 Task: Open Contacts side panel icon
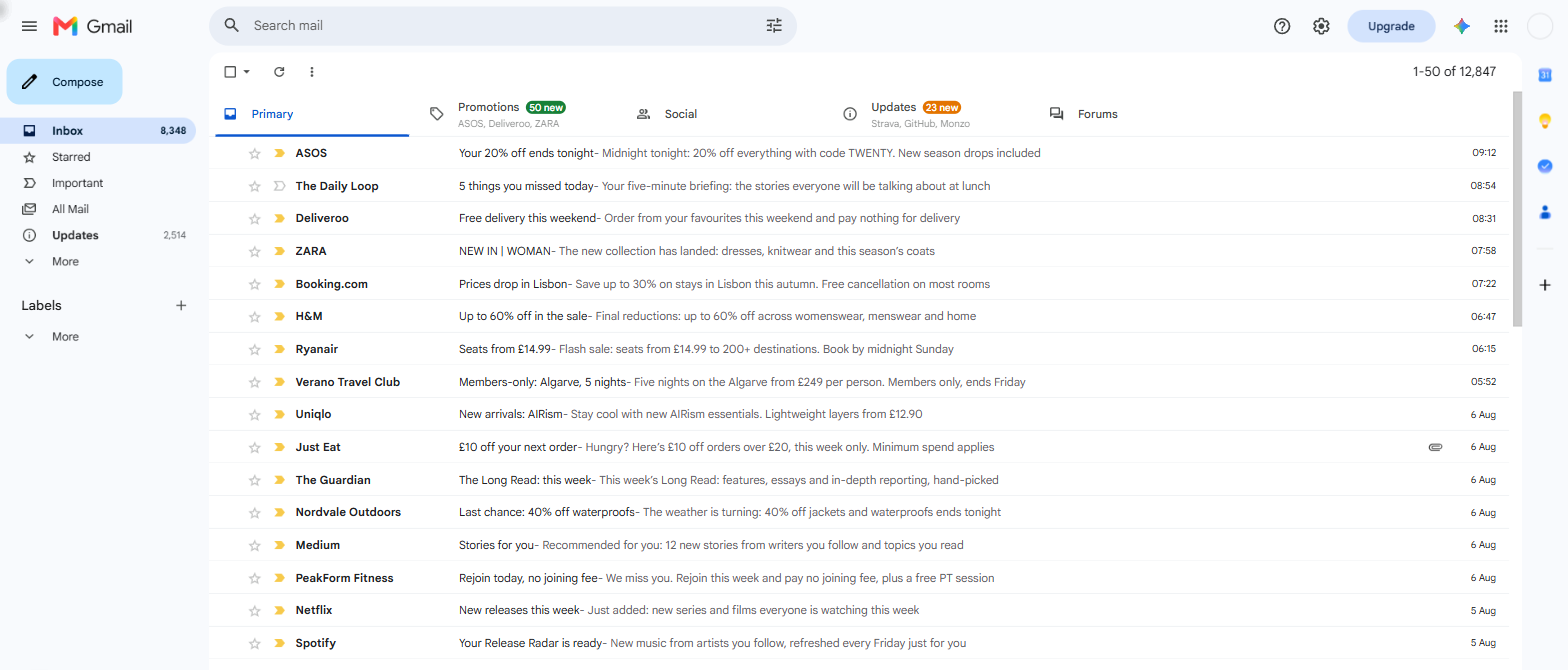click(1545, 212)
